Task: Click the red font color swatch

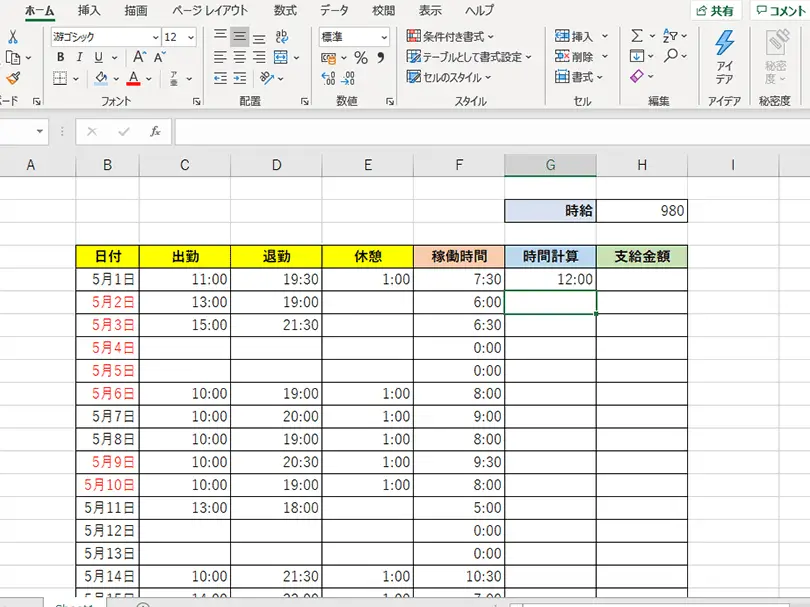Action: [133, 78]
